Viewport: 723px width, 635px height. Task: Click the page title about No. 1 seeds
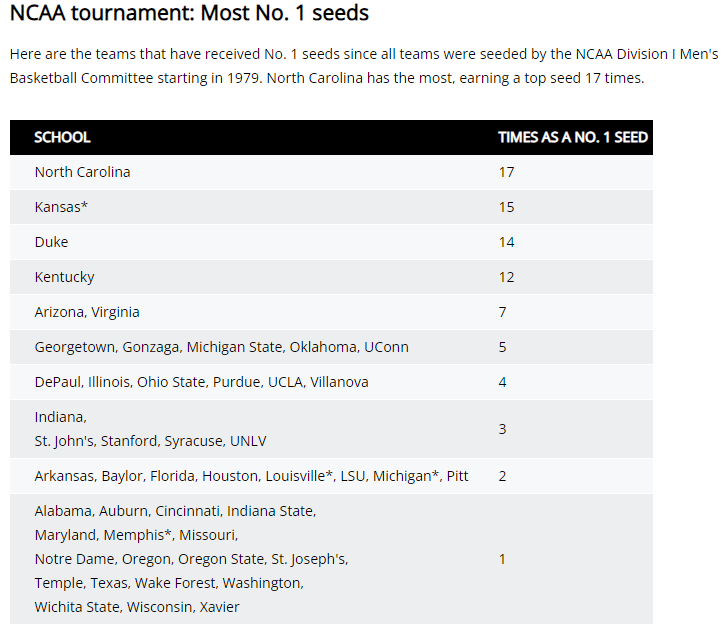coord(189,13)
